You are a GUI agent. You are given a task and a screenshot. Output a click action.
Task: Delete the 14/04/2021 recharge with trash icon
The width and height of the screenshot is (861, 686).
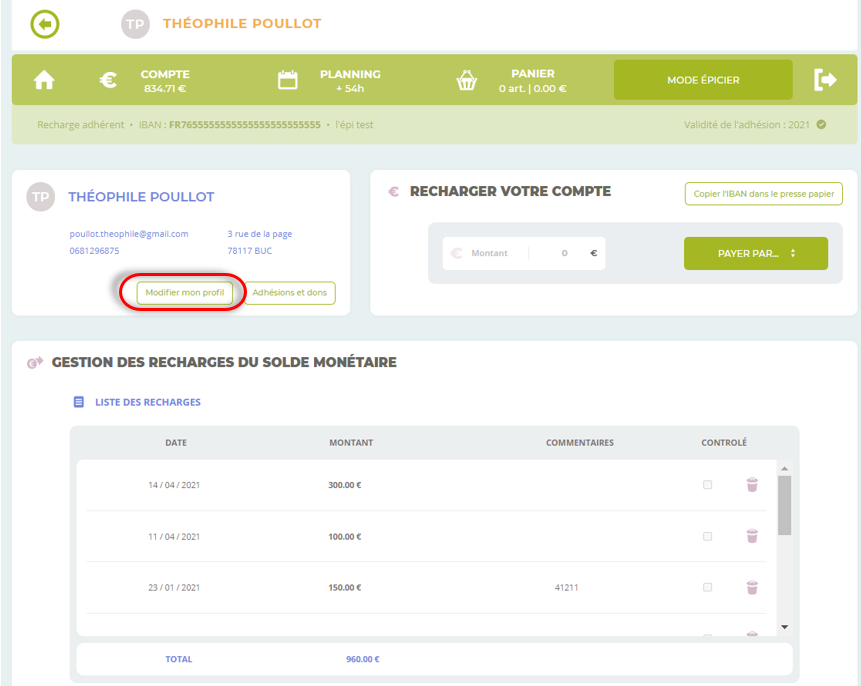click(752, 485)
